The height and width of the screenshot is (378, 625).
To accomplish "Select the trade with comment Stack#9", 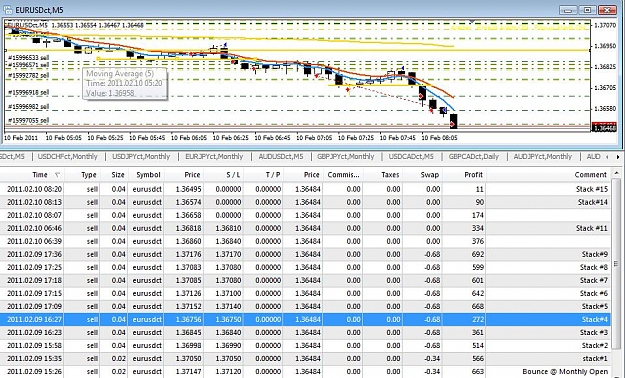I will click(x=305, y=254).
